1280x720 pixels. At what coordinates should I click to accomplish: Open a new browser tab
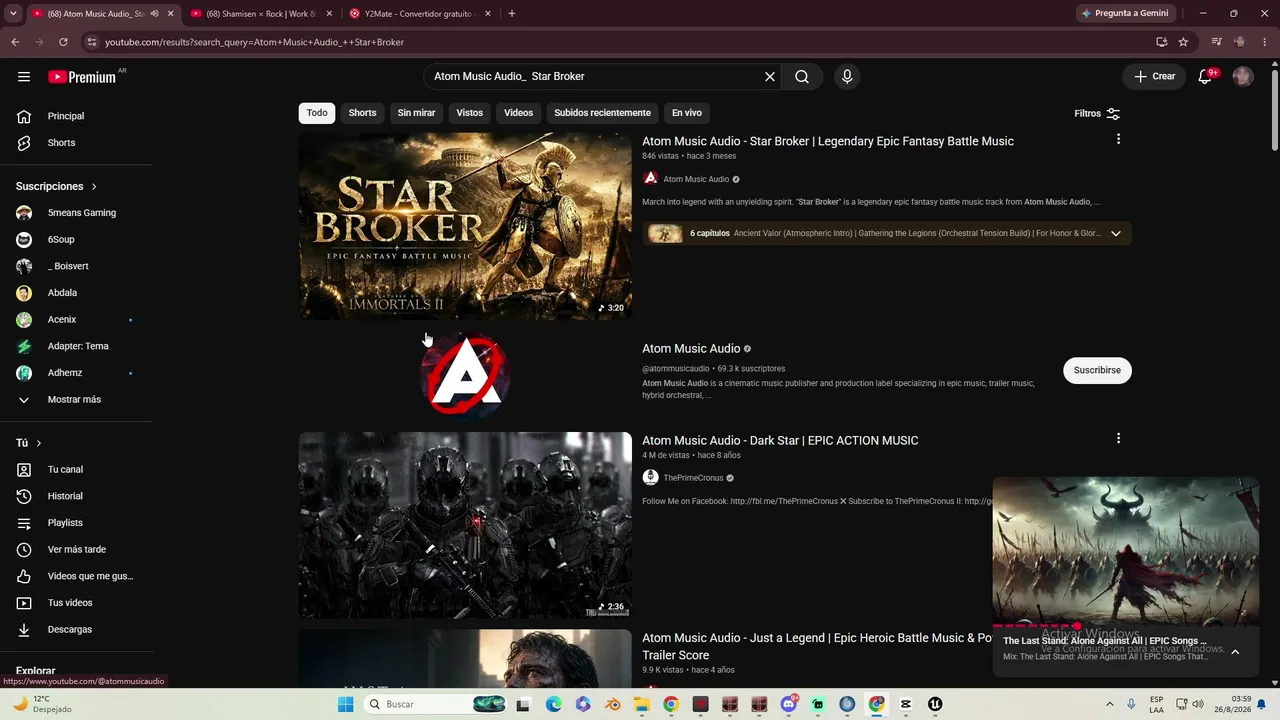[x=512, y=14]
